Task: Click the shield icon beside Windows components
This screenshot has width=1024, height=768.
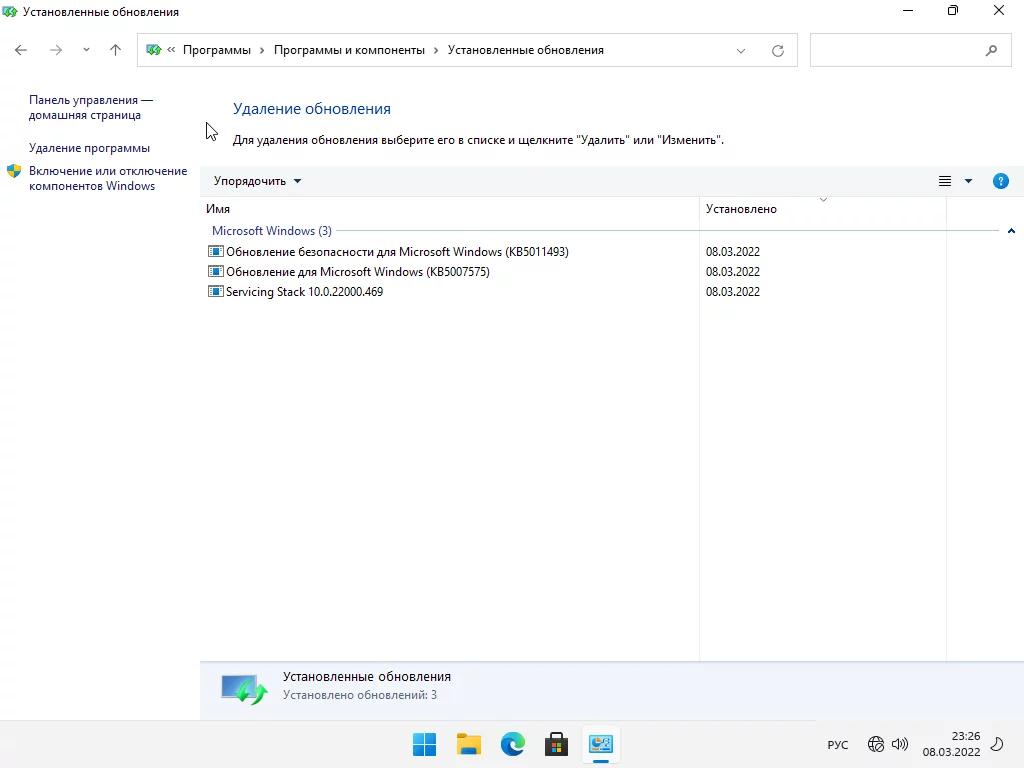Action: tap(14, 171)
